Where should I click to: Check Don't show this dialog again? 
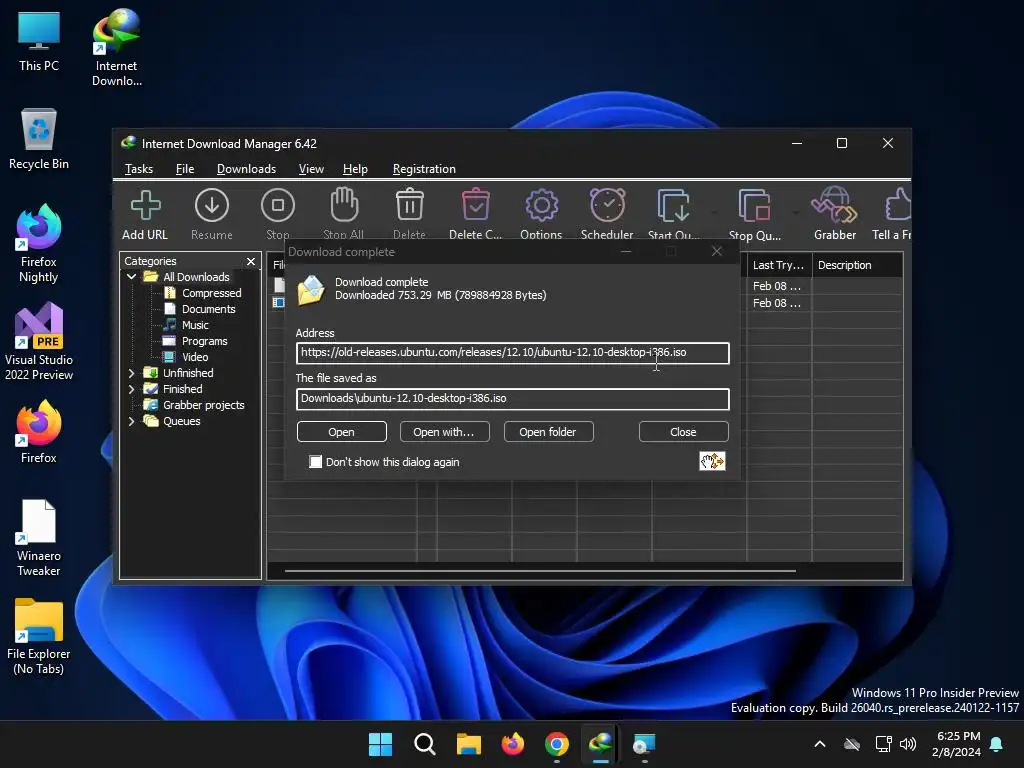click(x=316, y=462)
